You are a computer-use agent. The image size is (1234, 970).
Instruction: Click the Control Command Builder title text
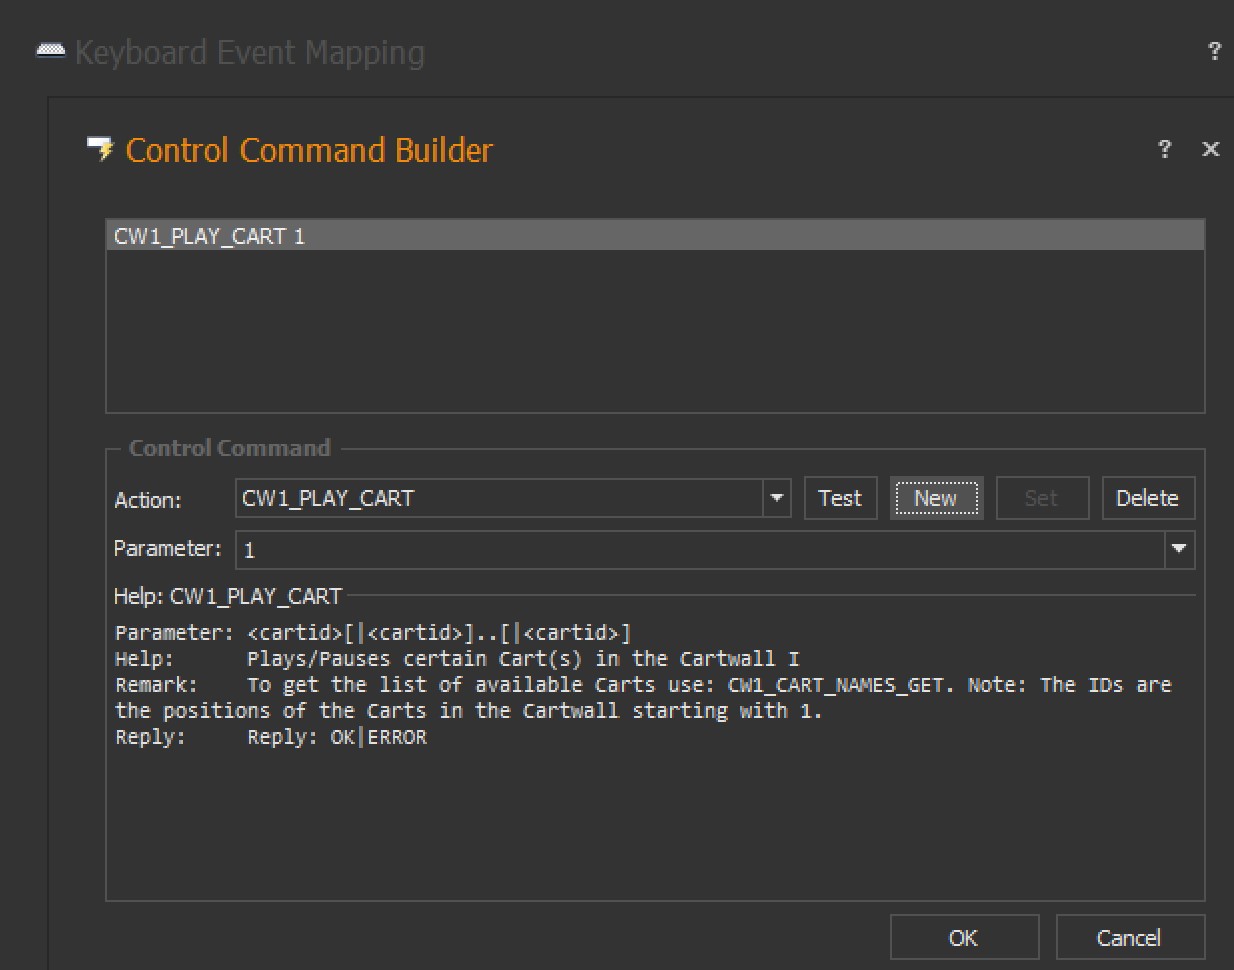pyautogui.click(x=309, y=150)
